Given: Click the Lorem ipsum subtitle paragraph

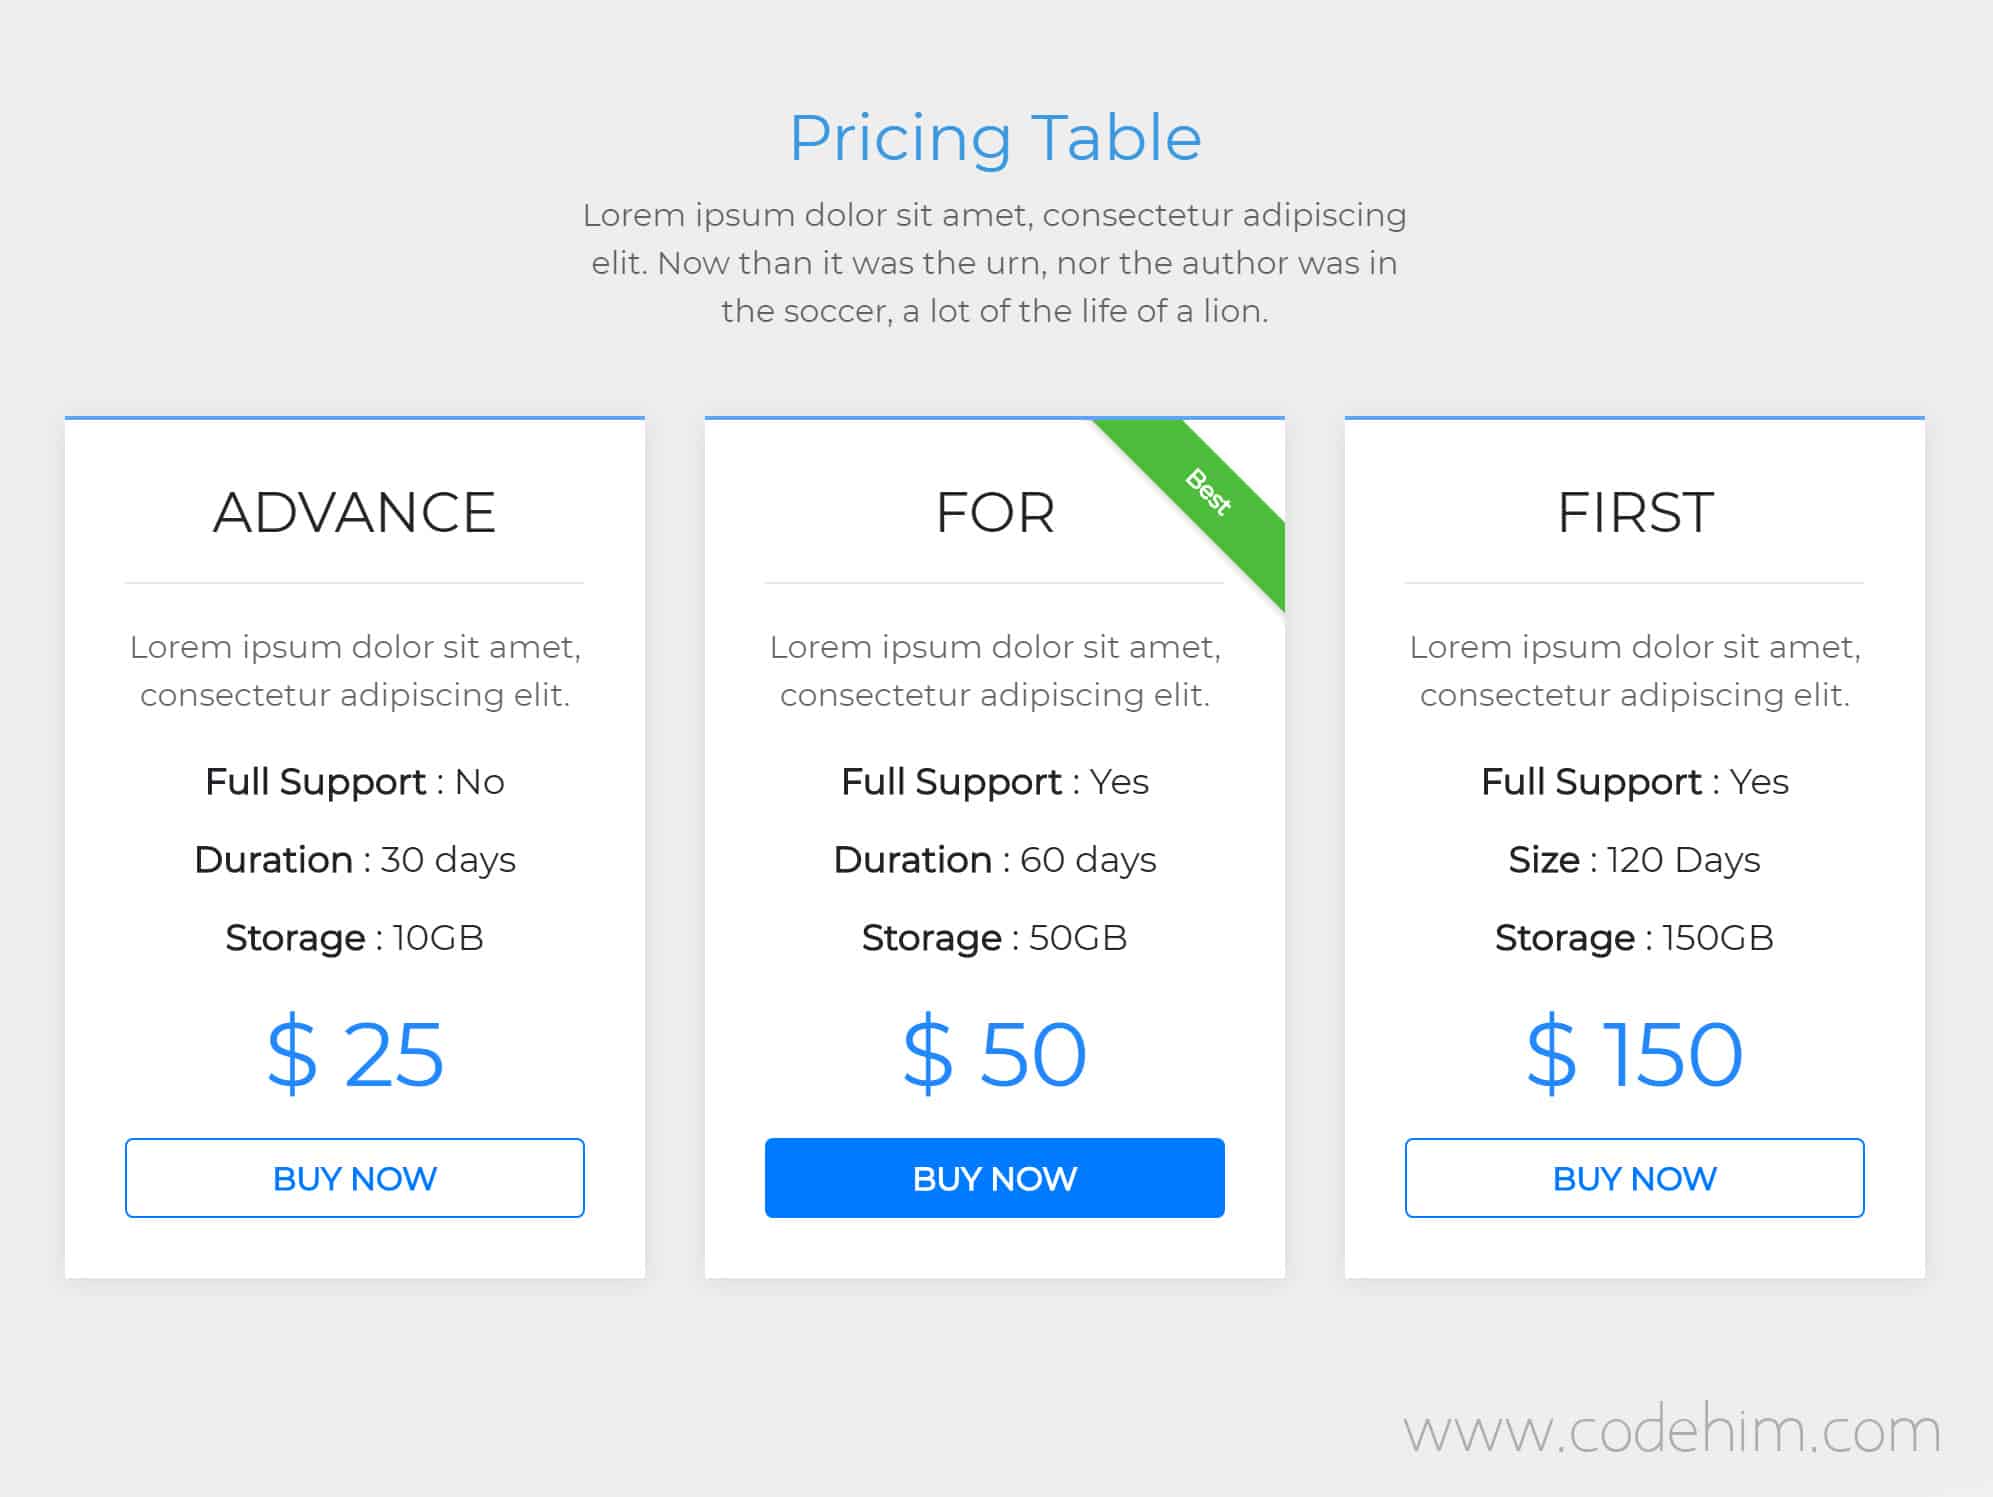Looking at the screenshot, I should 995,262.
